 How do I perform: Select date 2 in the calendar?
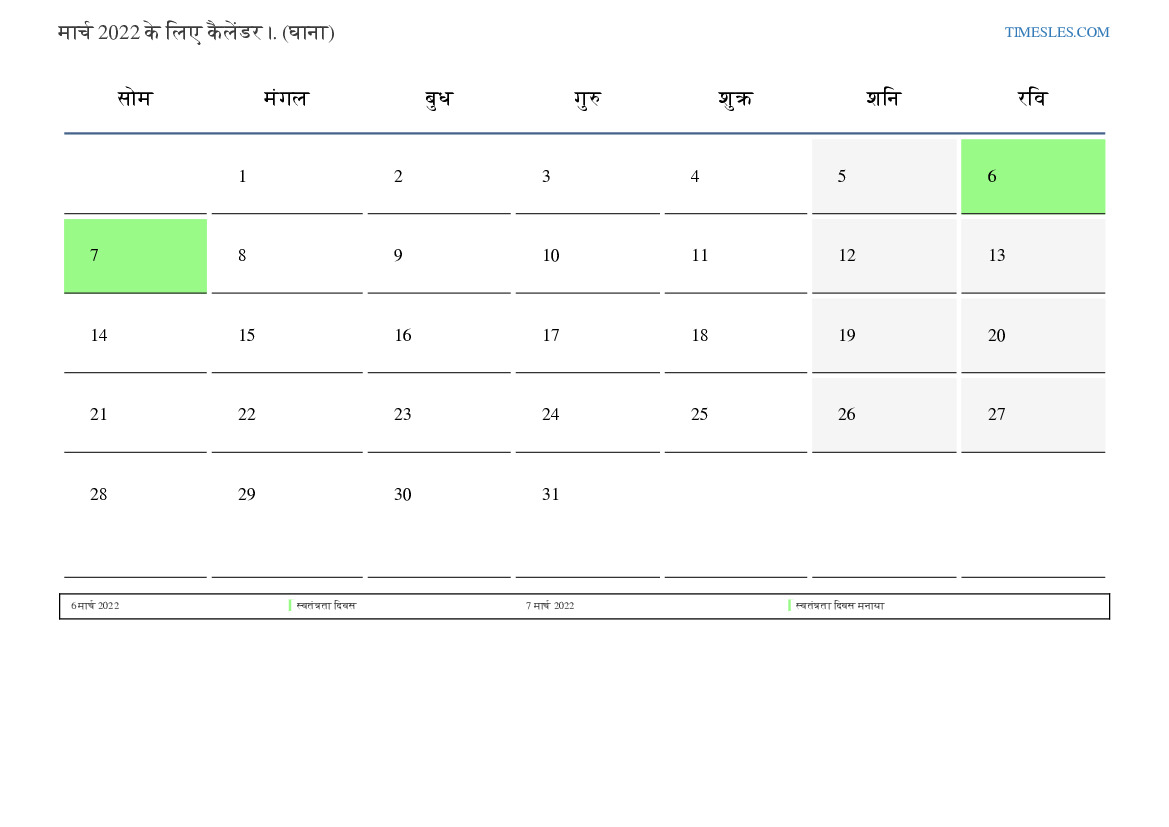pyautogui.click(x=439, y=176)
